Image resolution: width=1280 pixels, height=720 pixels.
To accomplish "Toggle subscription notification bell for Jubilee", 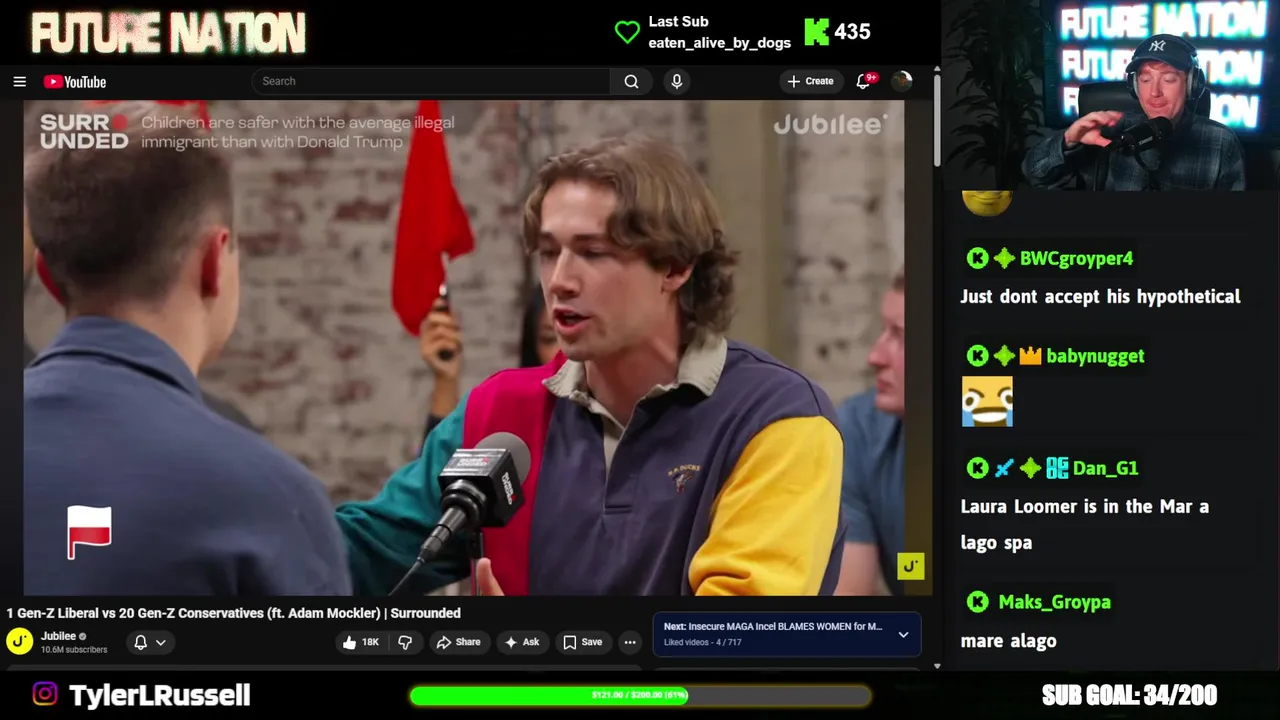I will click(141, 642).
